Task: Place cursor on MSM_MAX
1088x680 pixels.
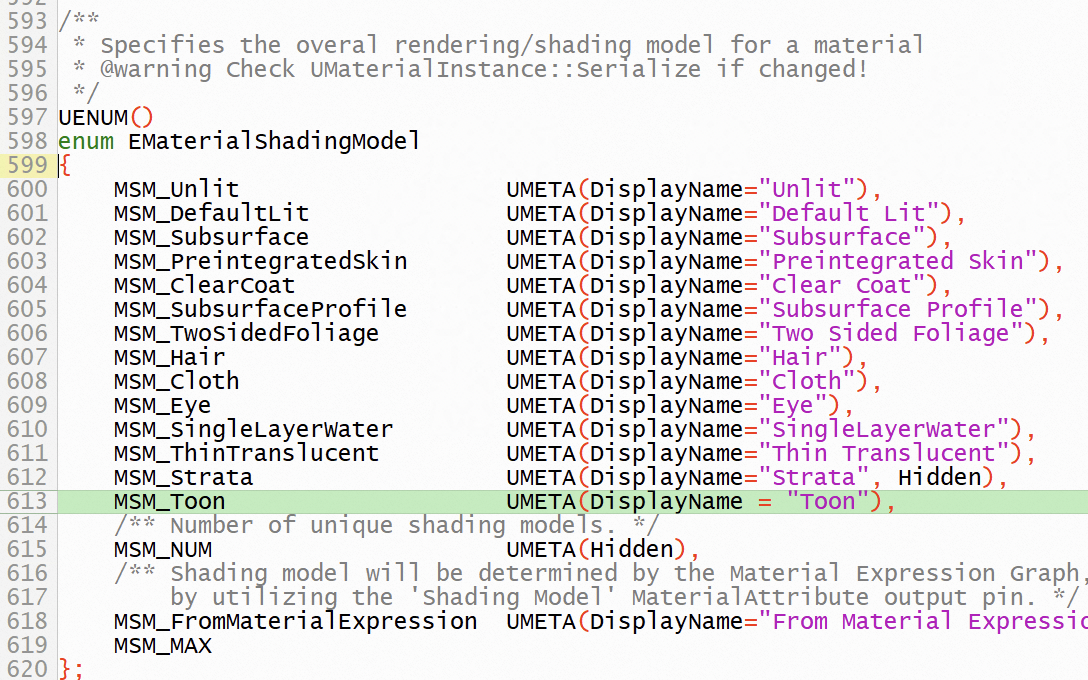Action: click(x=162, y=645)
